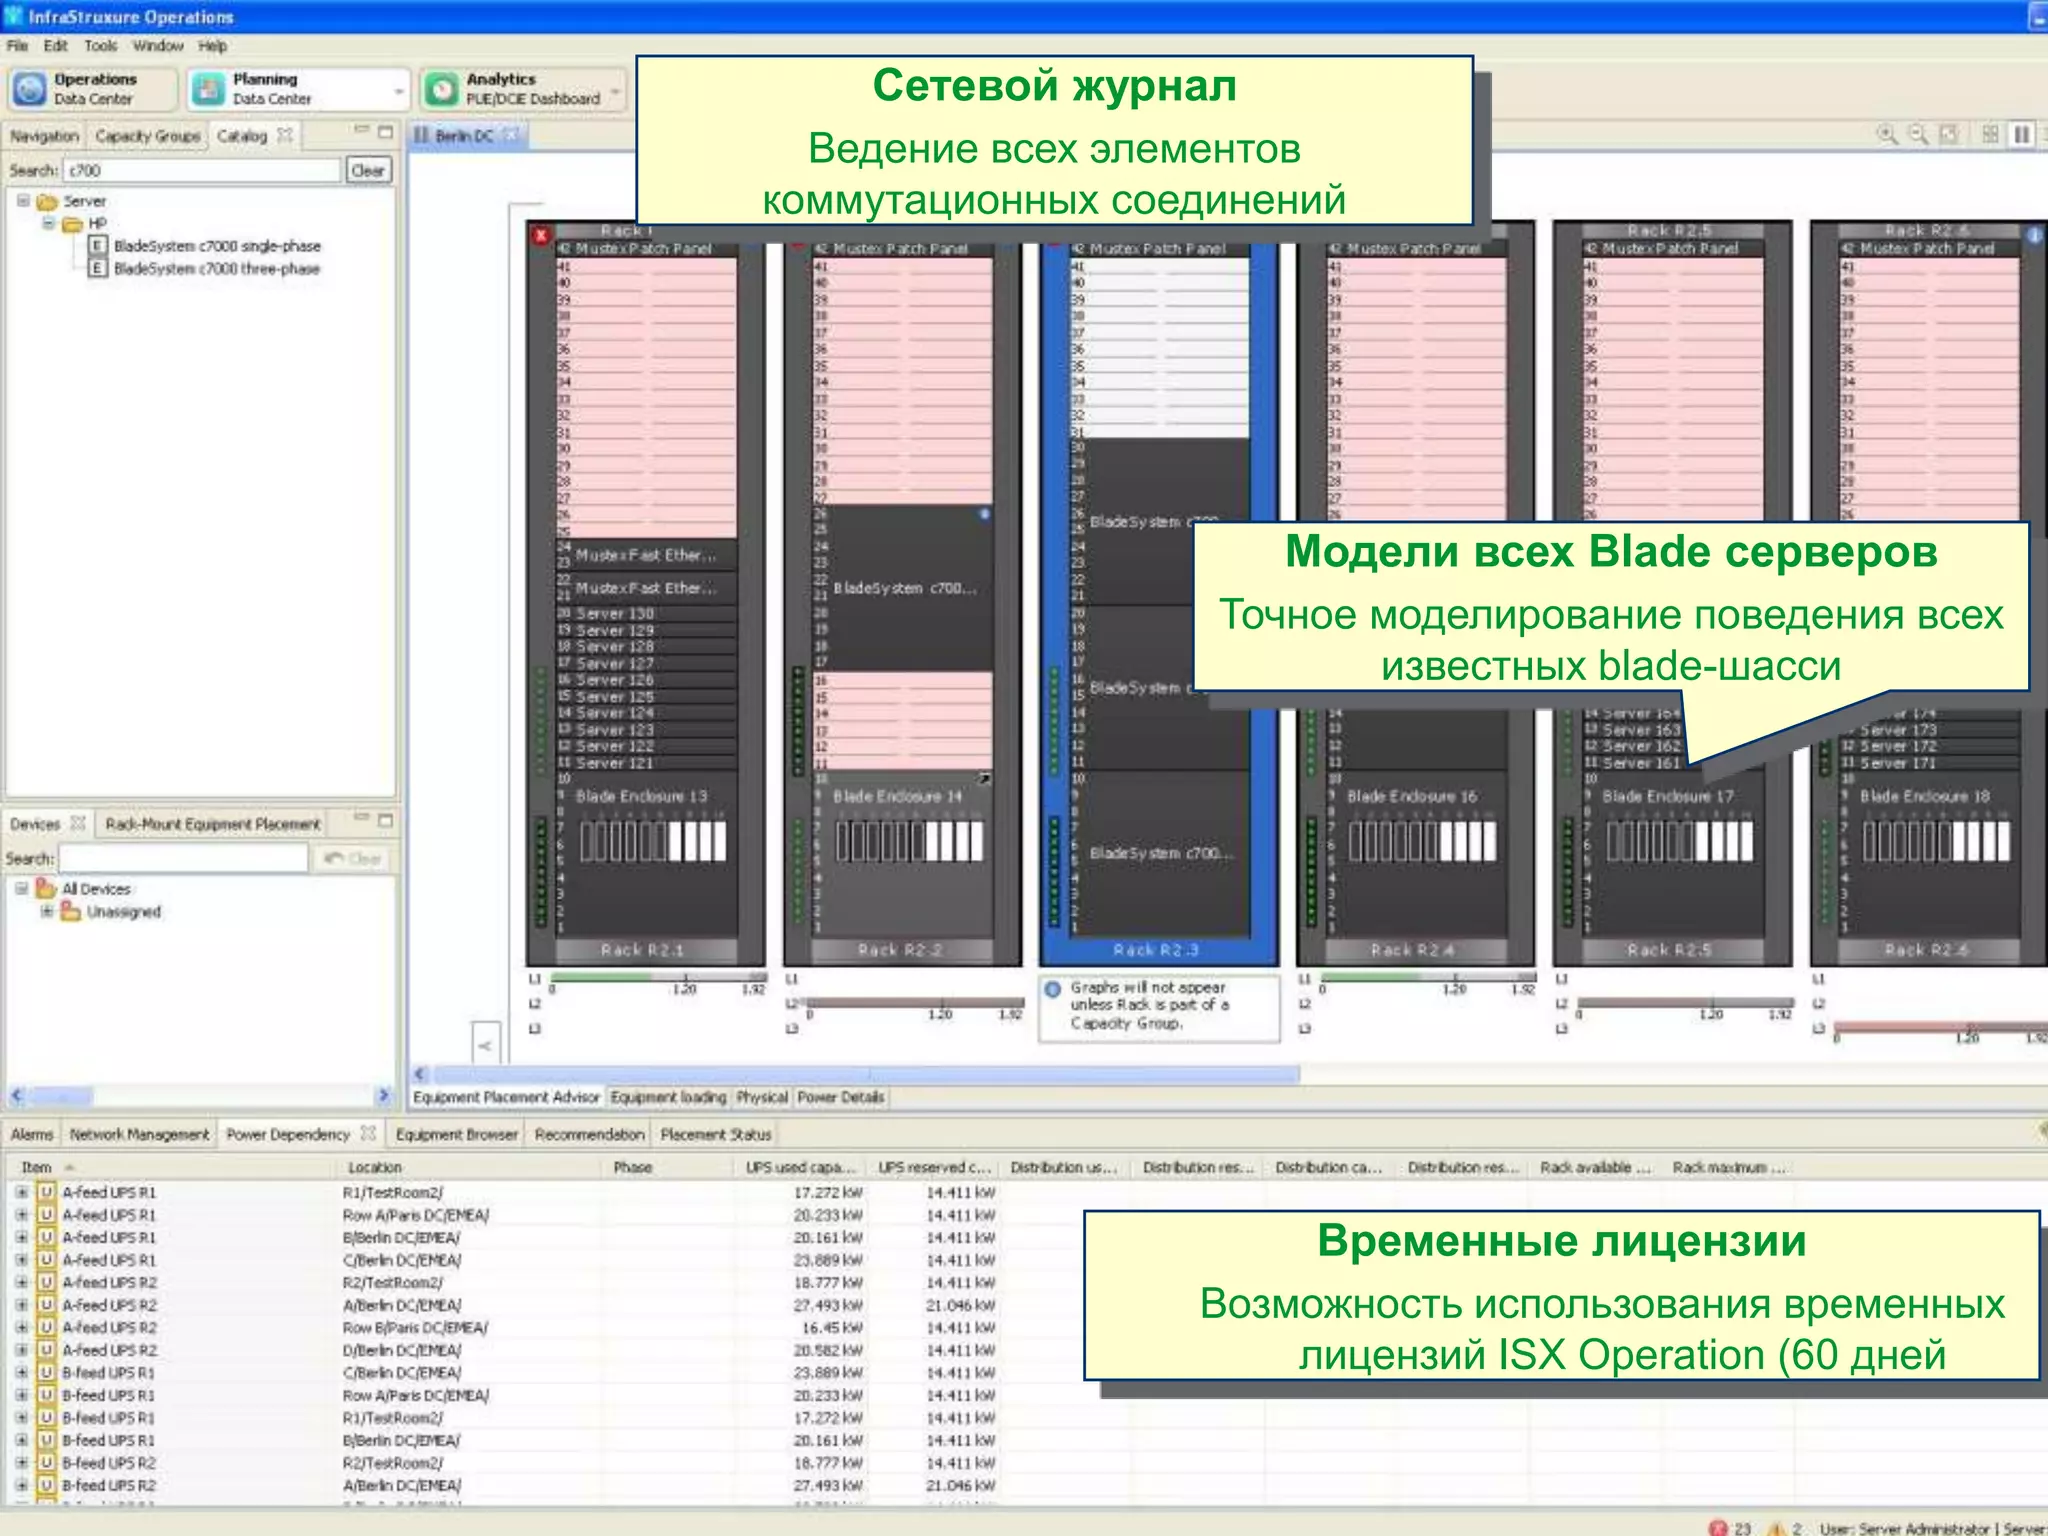Select BladeSystem c7000 three-phase catalog item

coord(216,269)
